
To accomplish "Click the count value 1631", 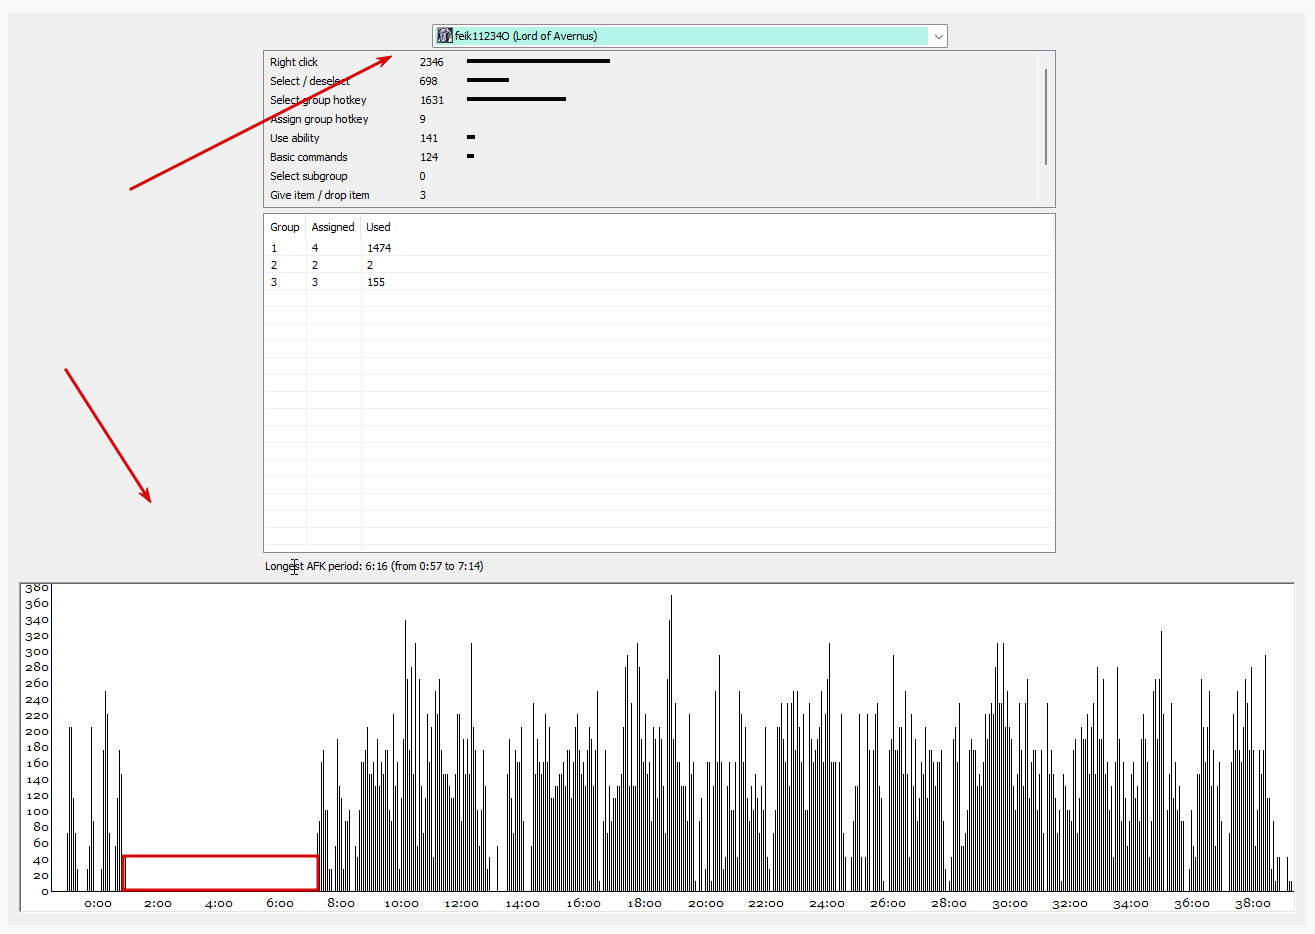I will (431, 100).
